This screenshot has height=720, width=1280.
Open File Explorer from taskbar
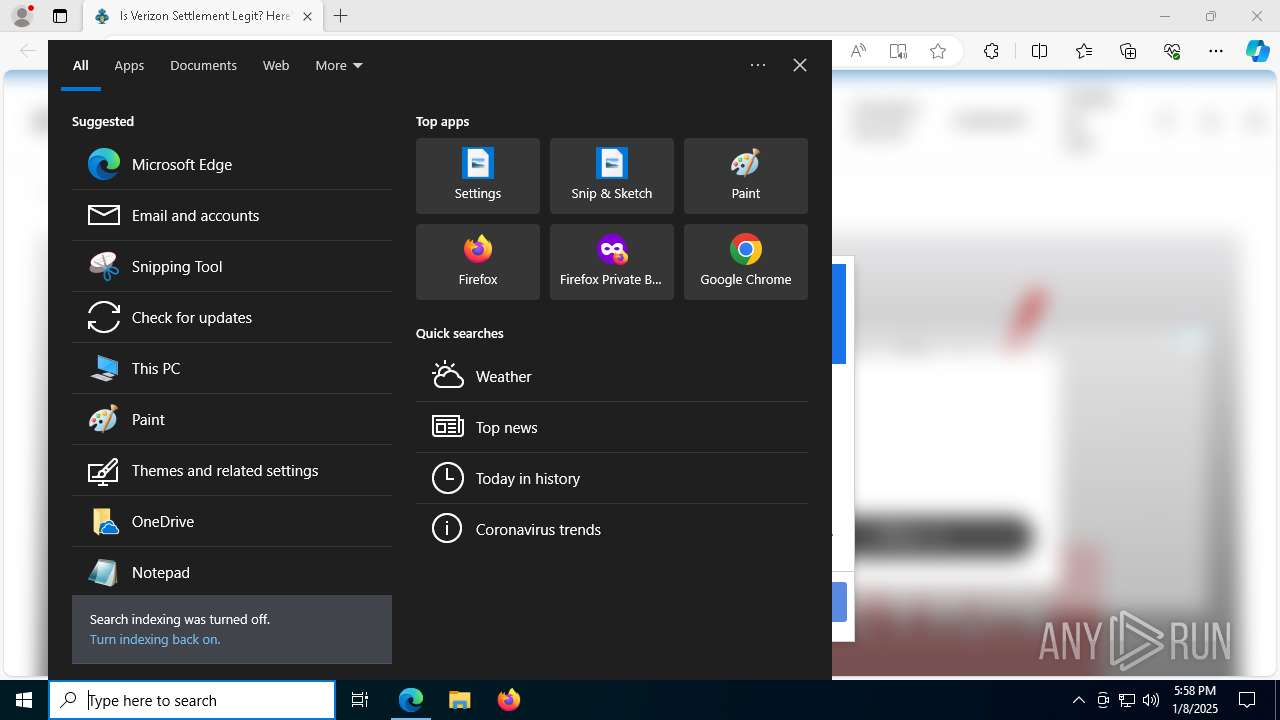(459, 700)
